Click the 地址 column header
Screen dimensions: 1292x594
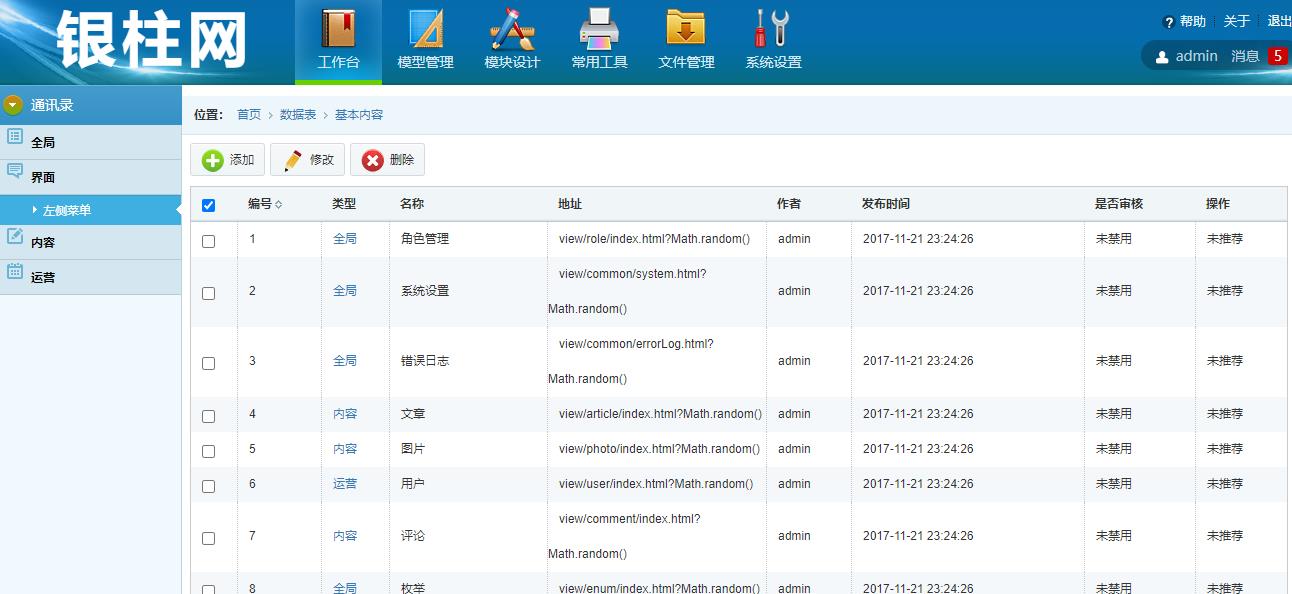click(570, 204)
